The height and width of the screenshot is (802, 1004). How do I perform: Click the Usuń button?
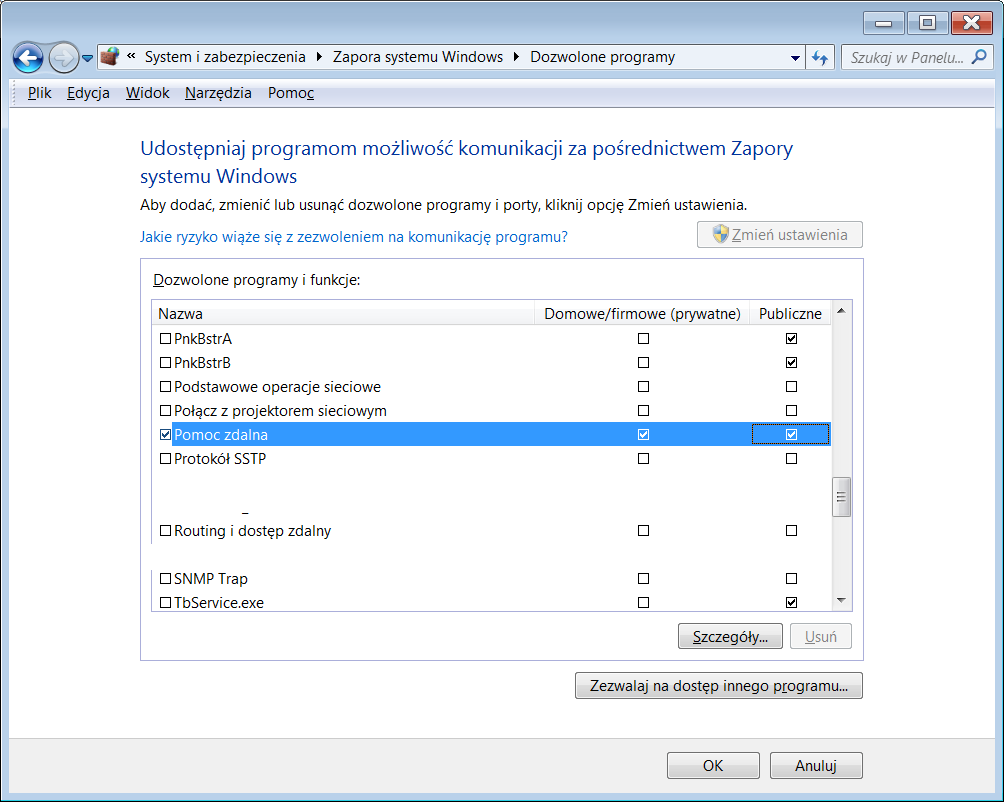point(820,636)
